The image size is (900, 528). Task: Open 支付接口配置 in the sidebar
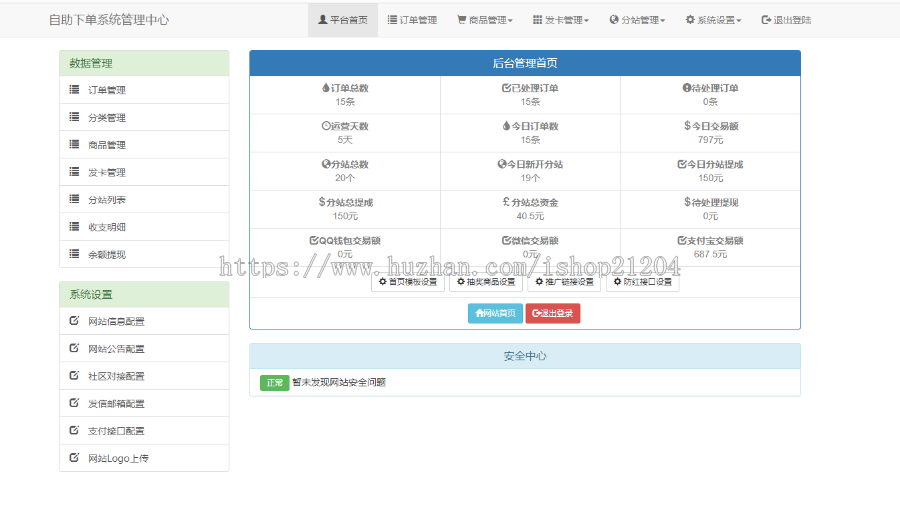coord(144,431)
